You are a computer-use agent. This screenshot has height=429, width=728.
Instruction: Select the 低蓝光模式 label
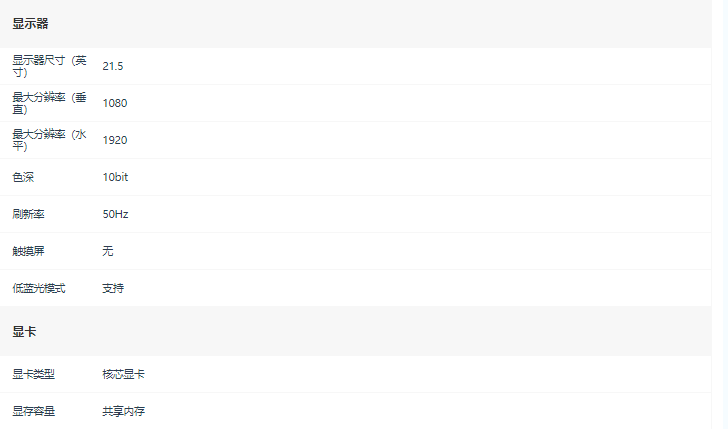point(39,288)
